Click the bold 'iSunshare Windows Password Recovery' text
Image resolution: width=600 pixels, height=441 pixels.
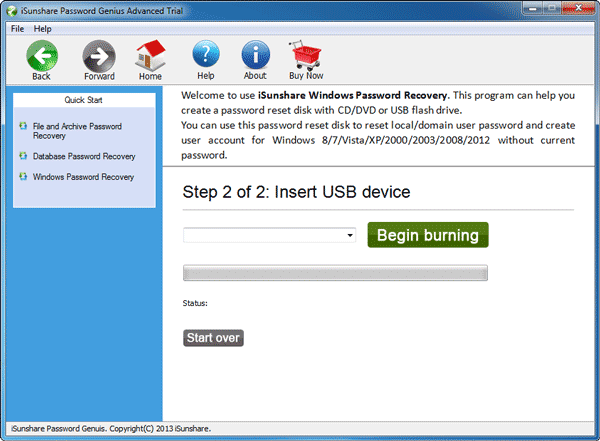coord(352,95)
